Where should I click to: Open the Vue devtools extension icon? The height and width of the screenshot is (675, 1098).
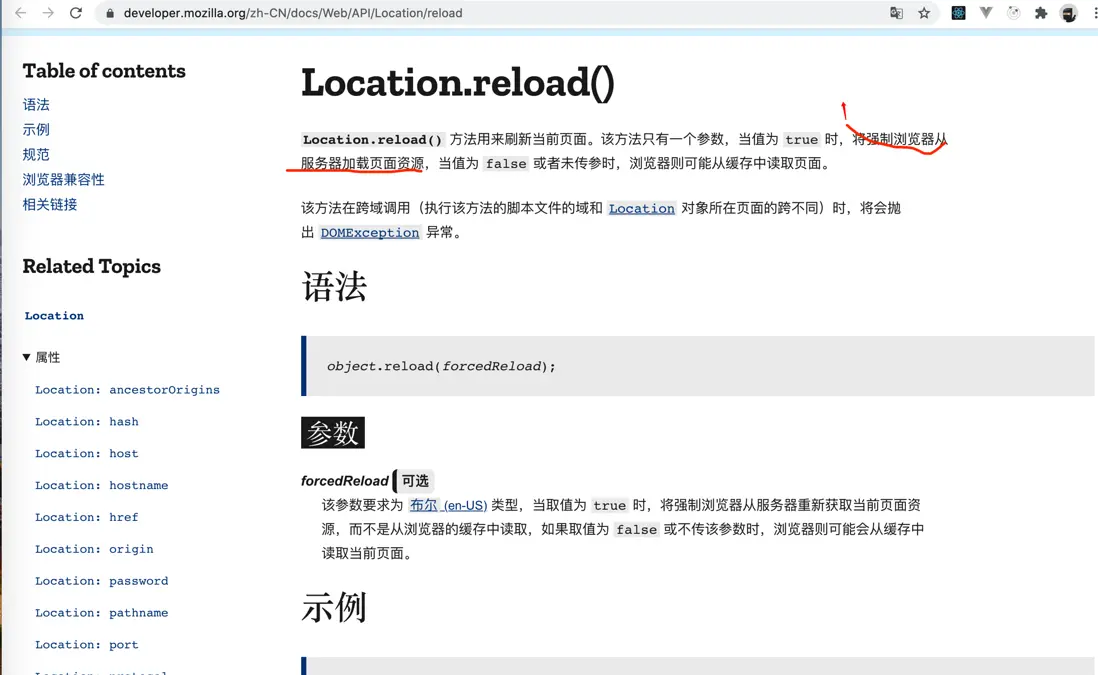pos(986,13)
